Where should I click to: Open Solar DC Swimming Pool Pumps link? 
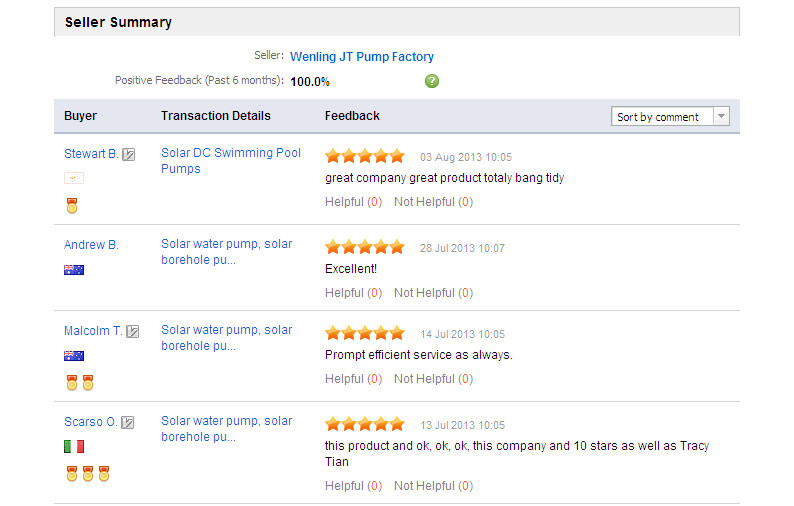tap(231, 161)
